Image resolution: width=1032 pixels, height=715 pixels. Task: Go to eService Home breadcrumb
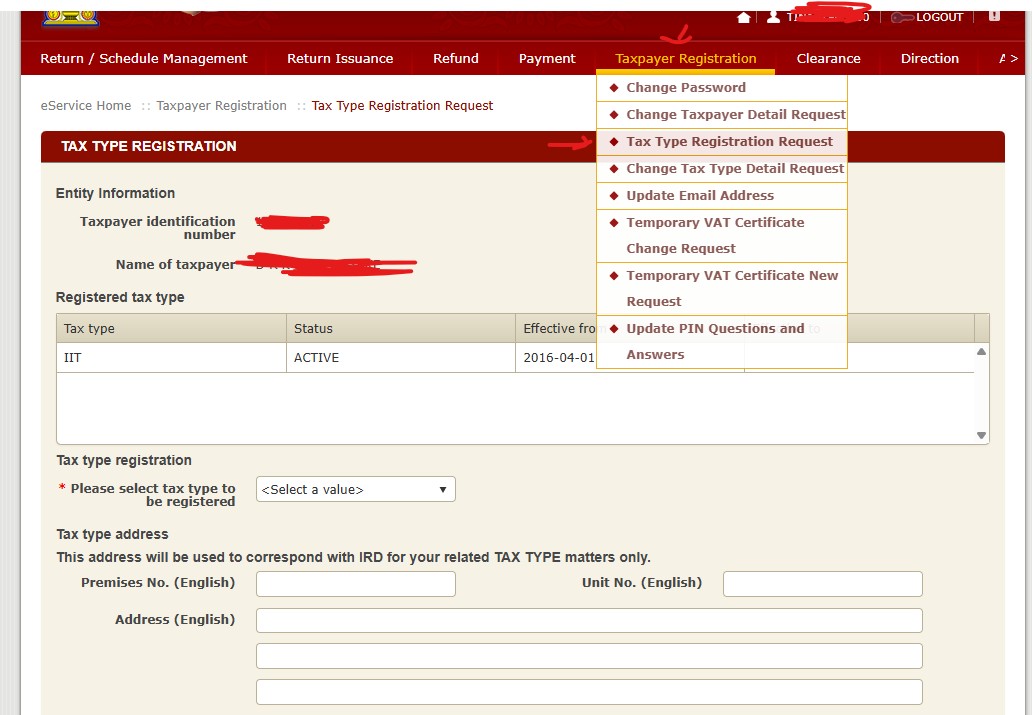(x=85, y=106)
